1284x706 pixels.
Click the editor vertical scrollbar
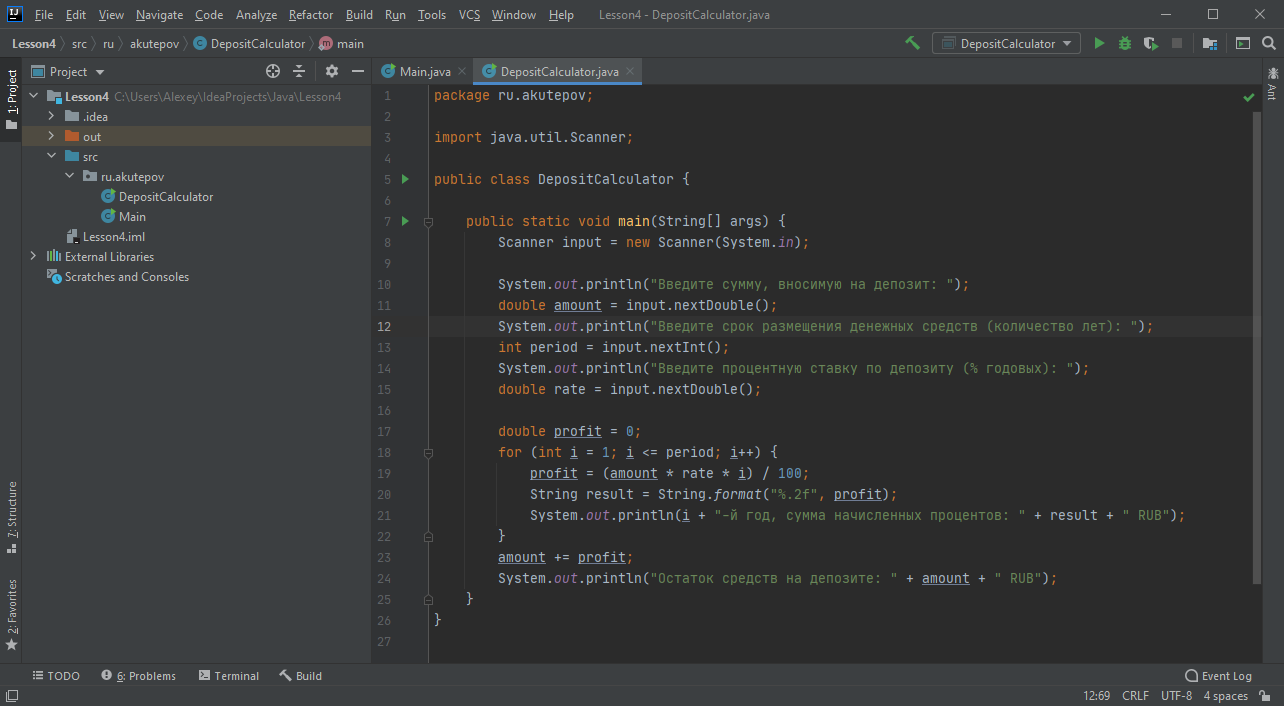(1258, 348)
